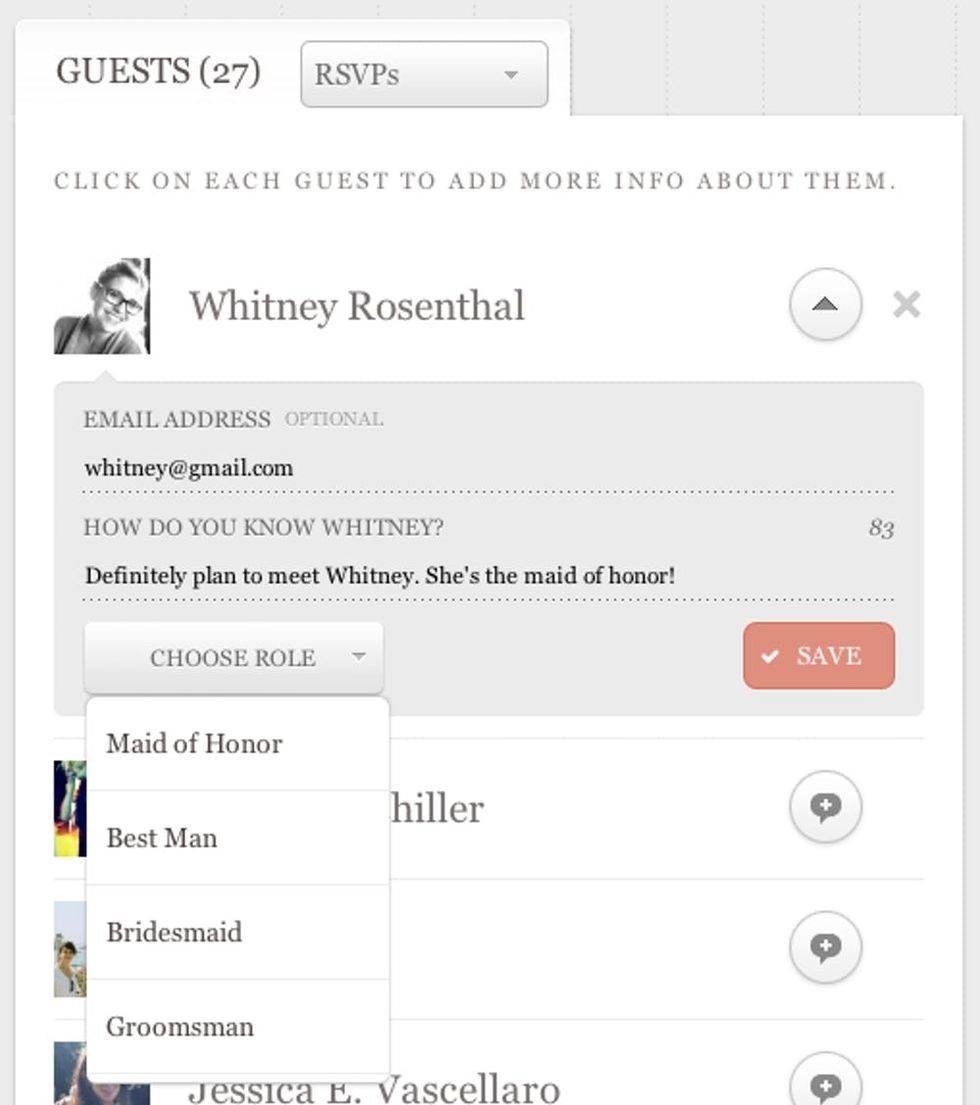Open the Choose Role dropdown
The width and height of the screenshot is (980, 1105).
234,658
